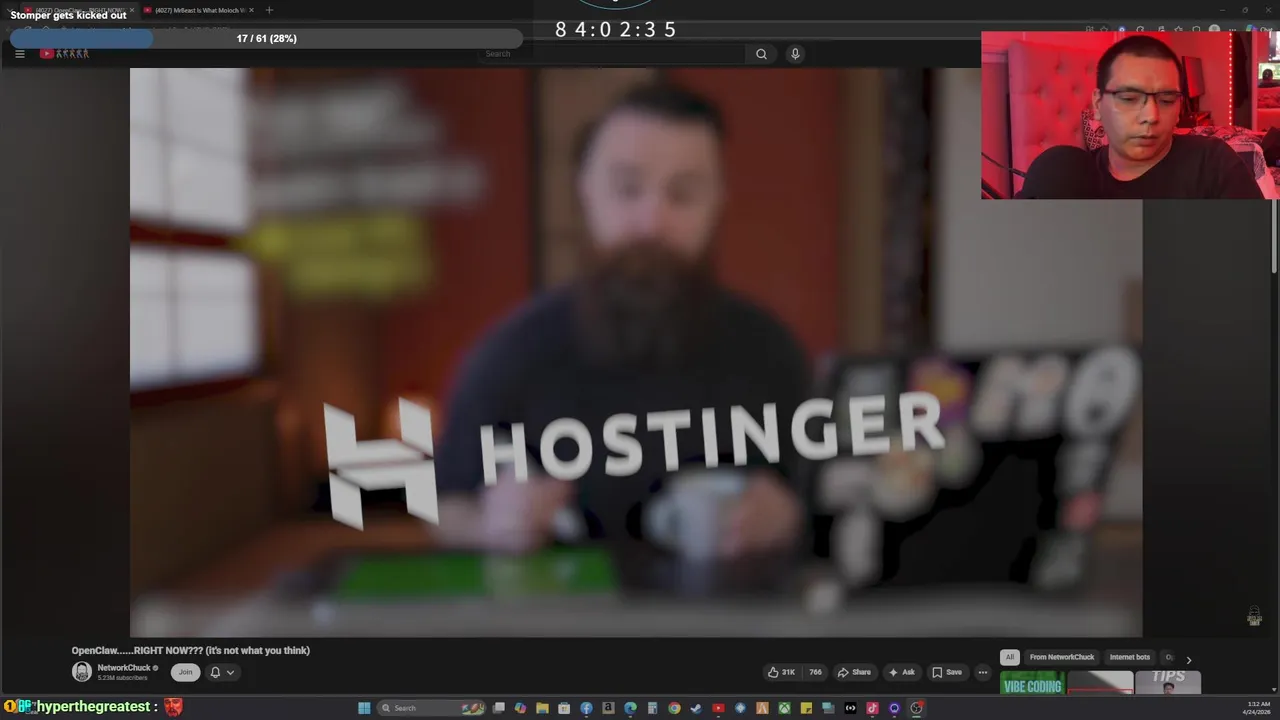Filter suggestions by From NetworkChuck chip
This screenshot has height=720, width=1280.
click(1062, 657)
